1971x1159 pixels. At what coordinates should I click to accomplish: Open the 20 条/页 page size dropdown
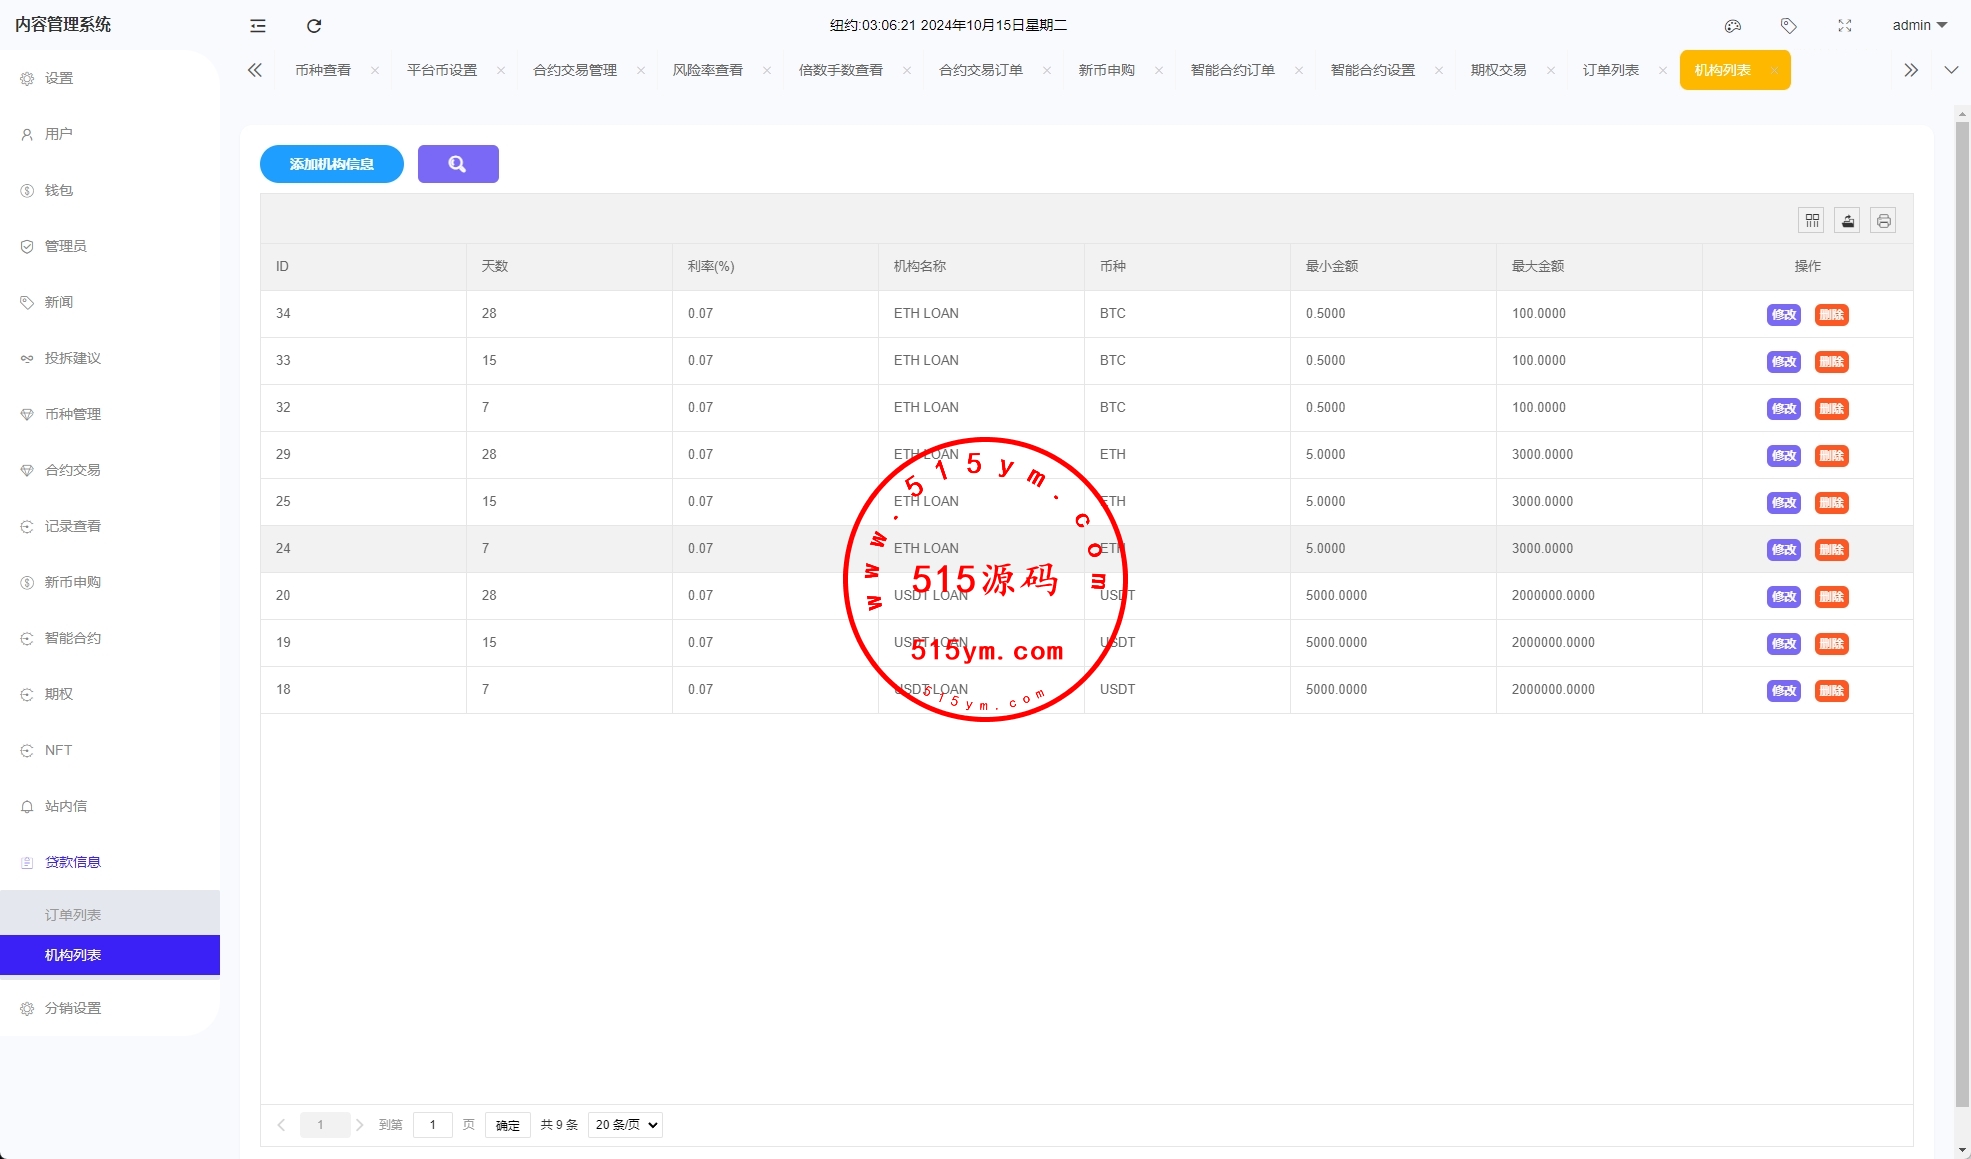pyautogui.click(x=626, y=1125)
